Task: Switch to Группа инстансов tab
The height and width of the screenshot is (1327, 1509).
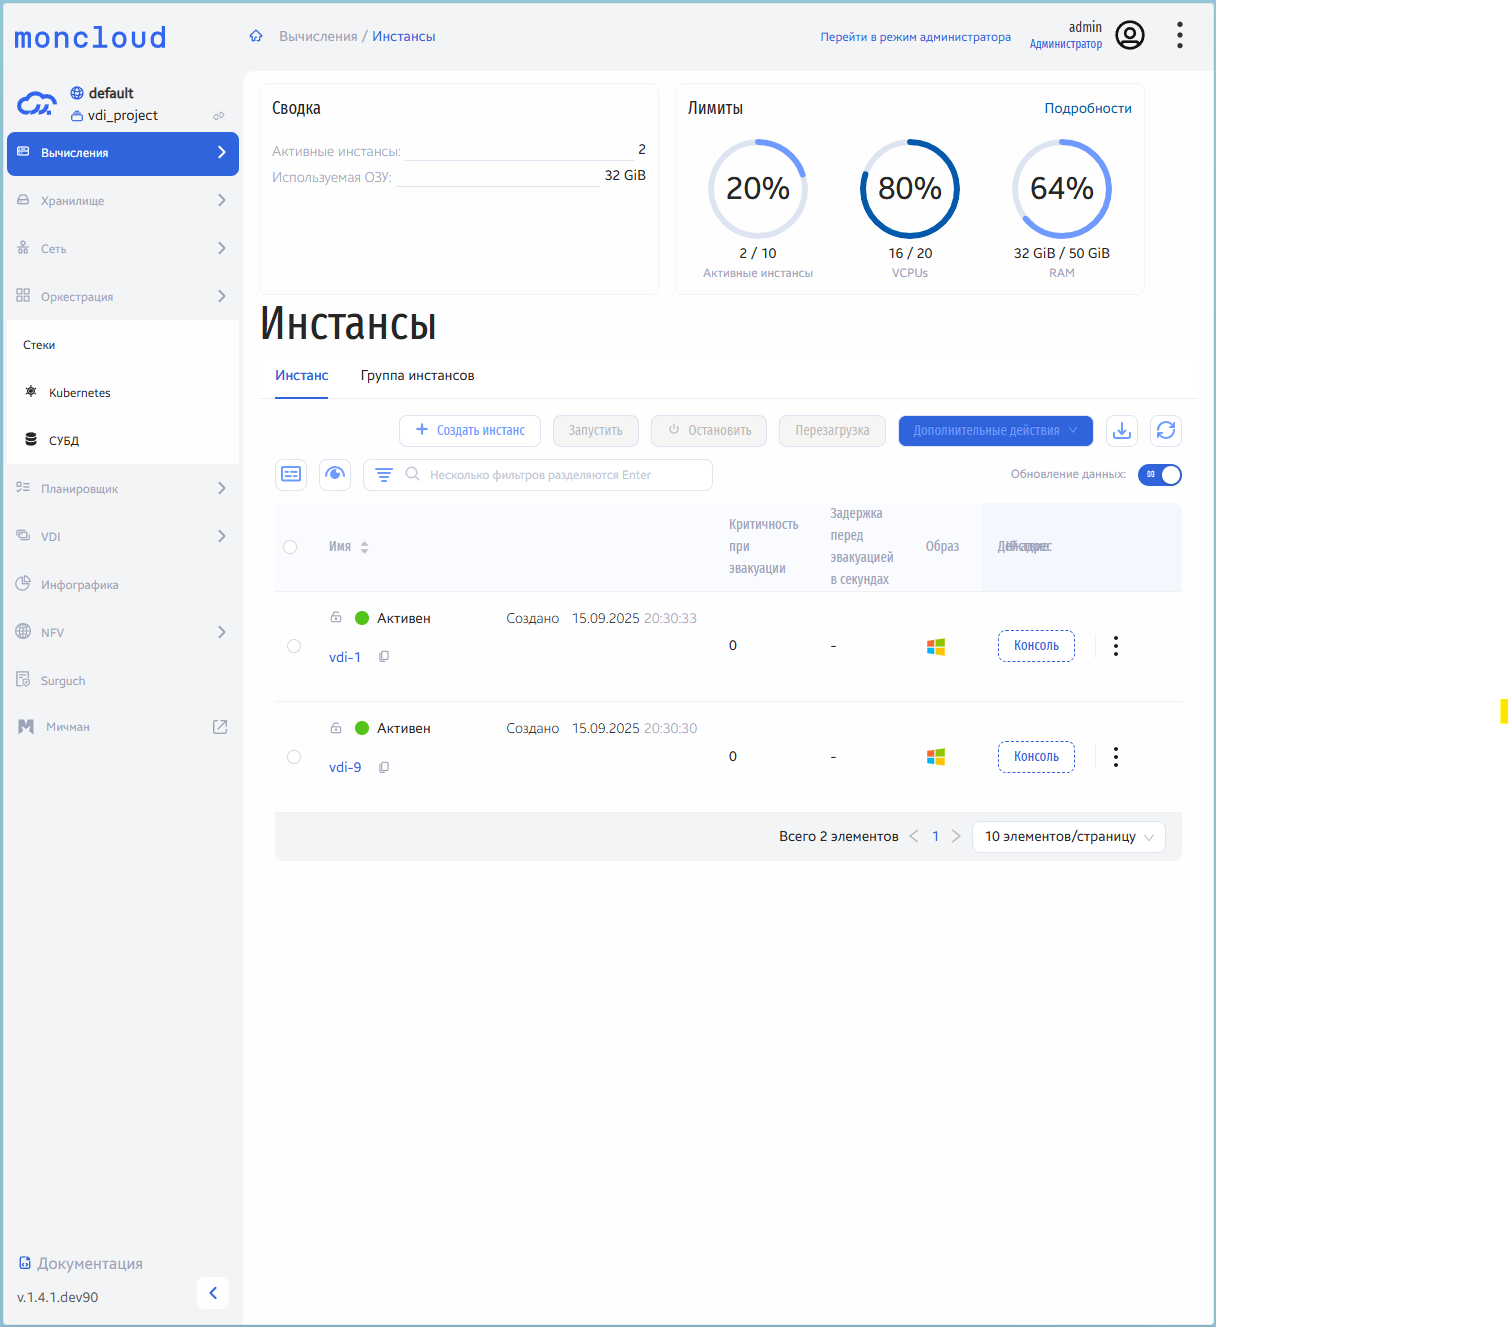Action: coord(417,376)
